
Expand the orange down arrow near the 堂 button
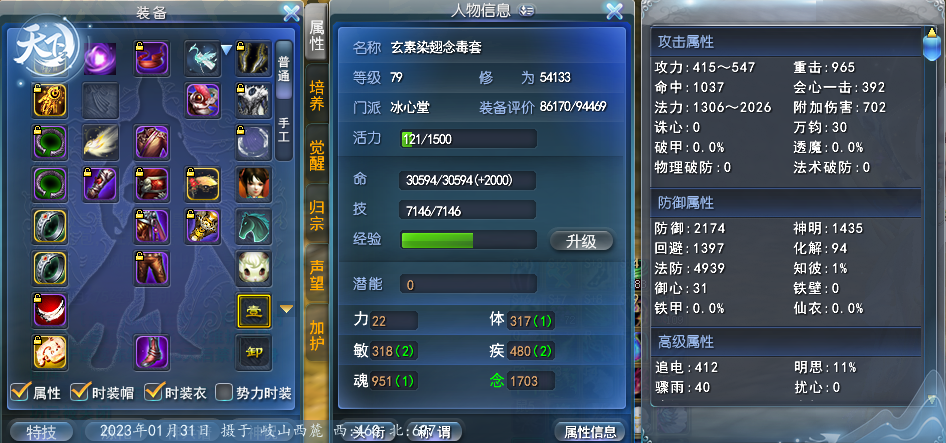pos(287,309)
